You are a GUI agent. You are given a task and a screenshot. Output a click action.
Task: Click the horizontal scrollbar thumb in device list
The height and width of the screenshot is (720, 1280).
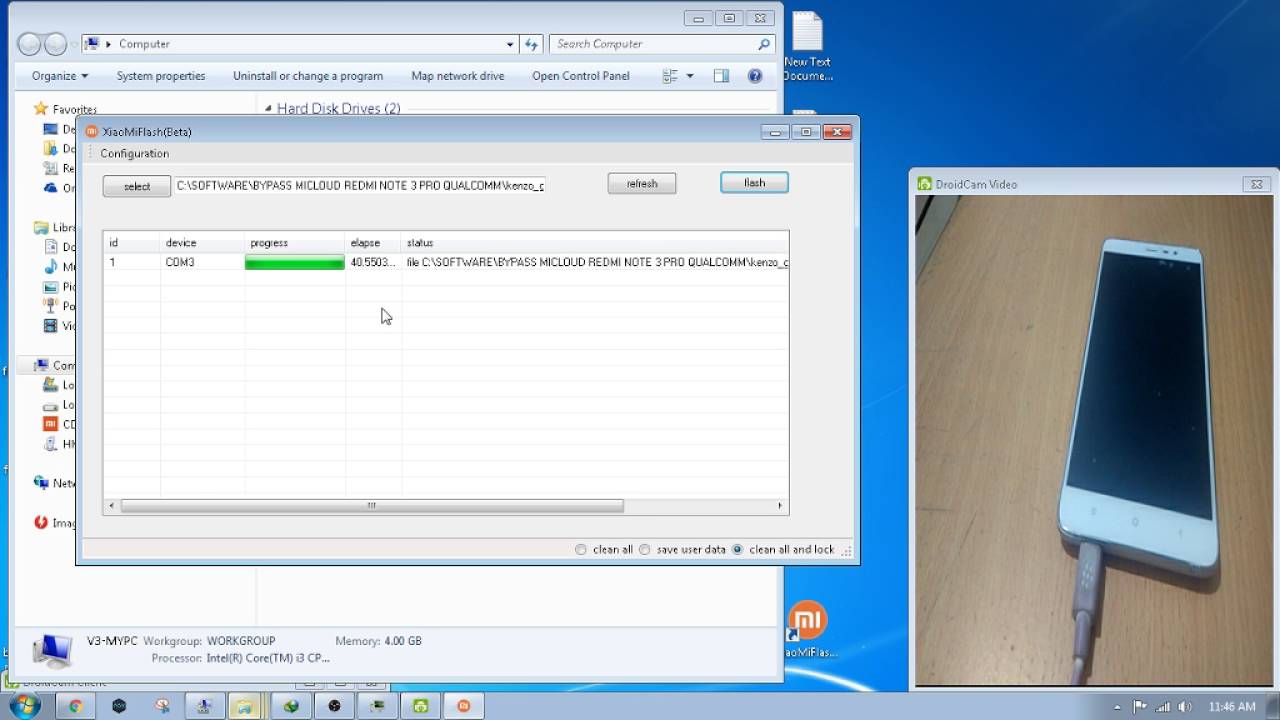[x=372, y=506]
